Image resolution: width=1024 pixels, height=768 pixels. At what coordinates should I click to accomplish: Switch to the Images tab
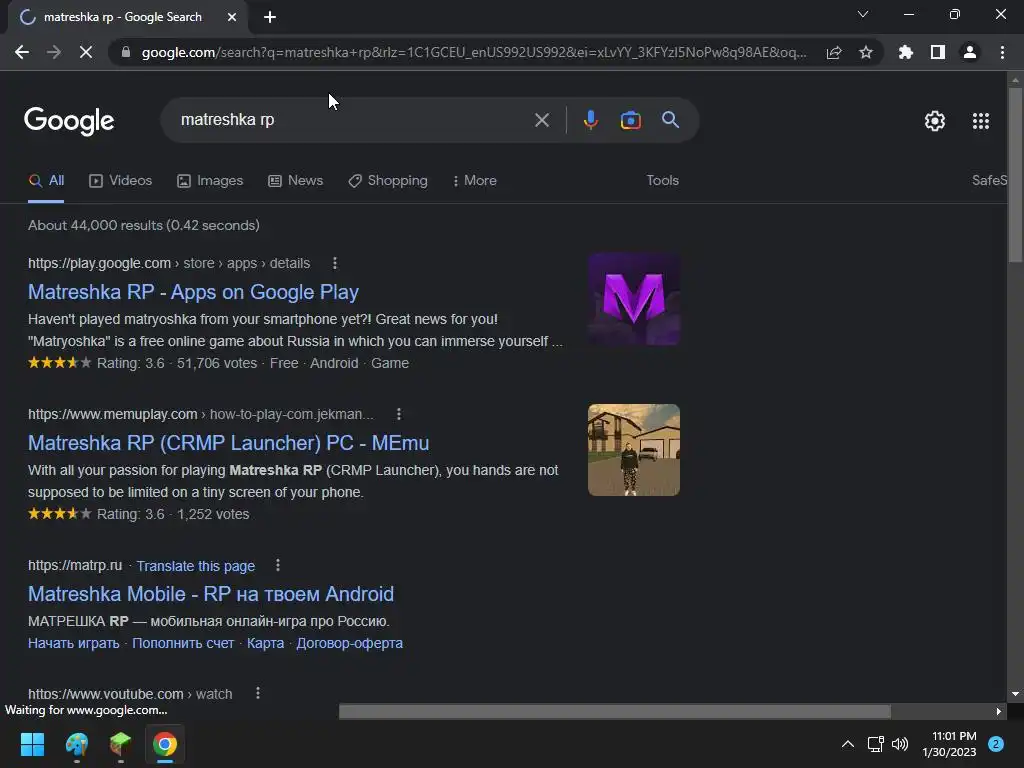(x=210, y=181)
